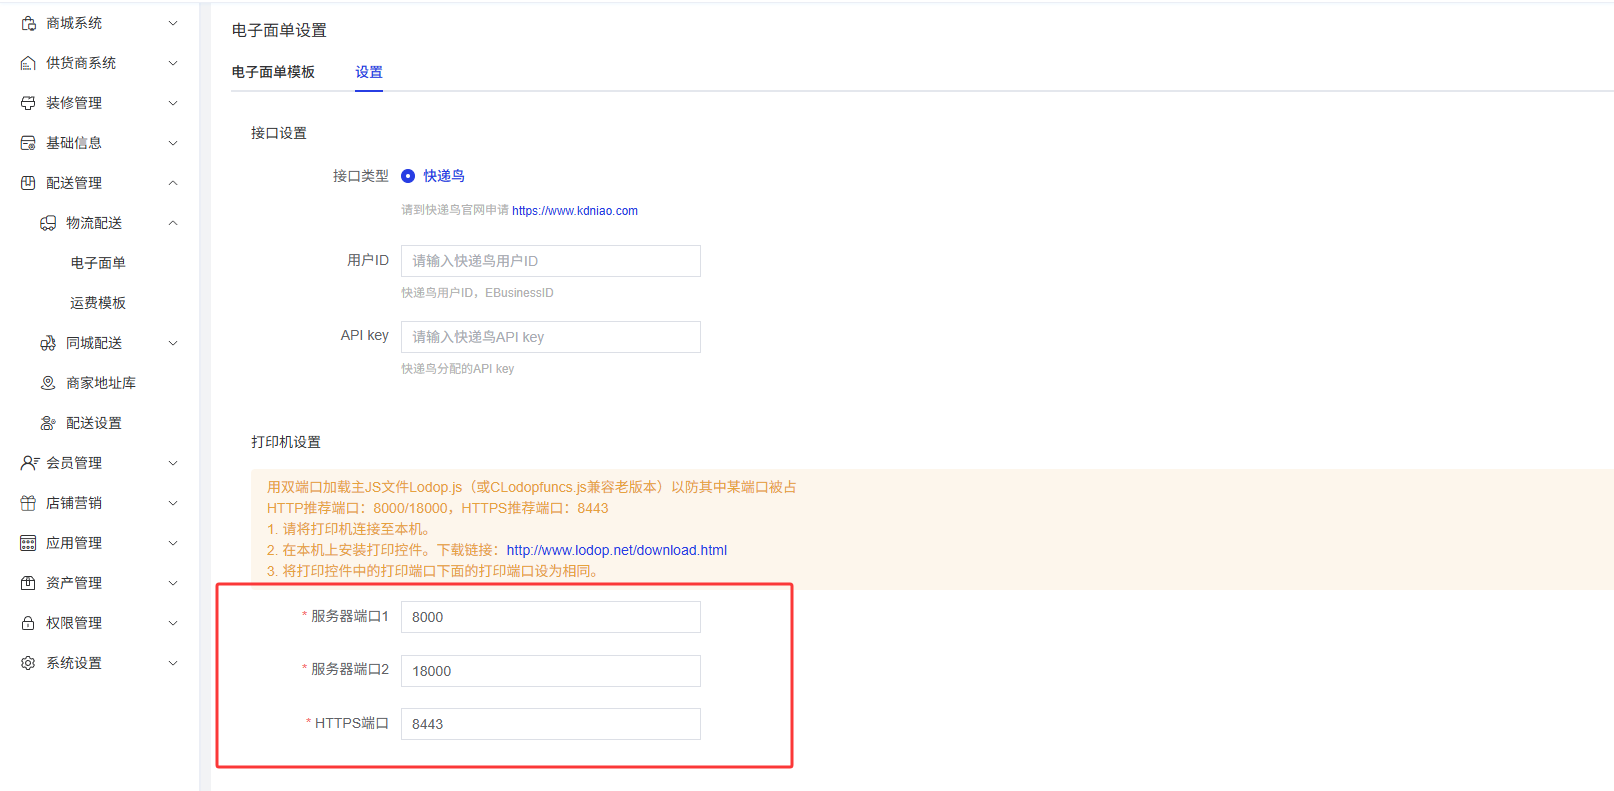The width and height of the screenshot is (1614, 791).
Task: Switch to the 电子面单模板 tab
Action: (x=273, y=72)
